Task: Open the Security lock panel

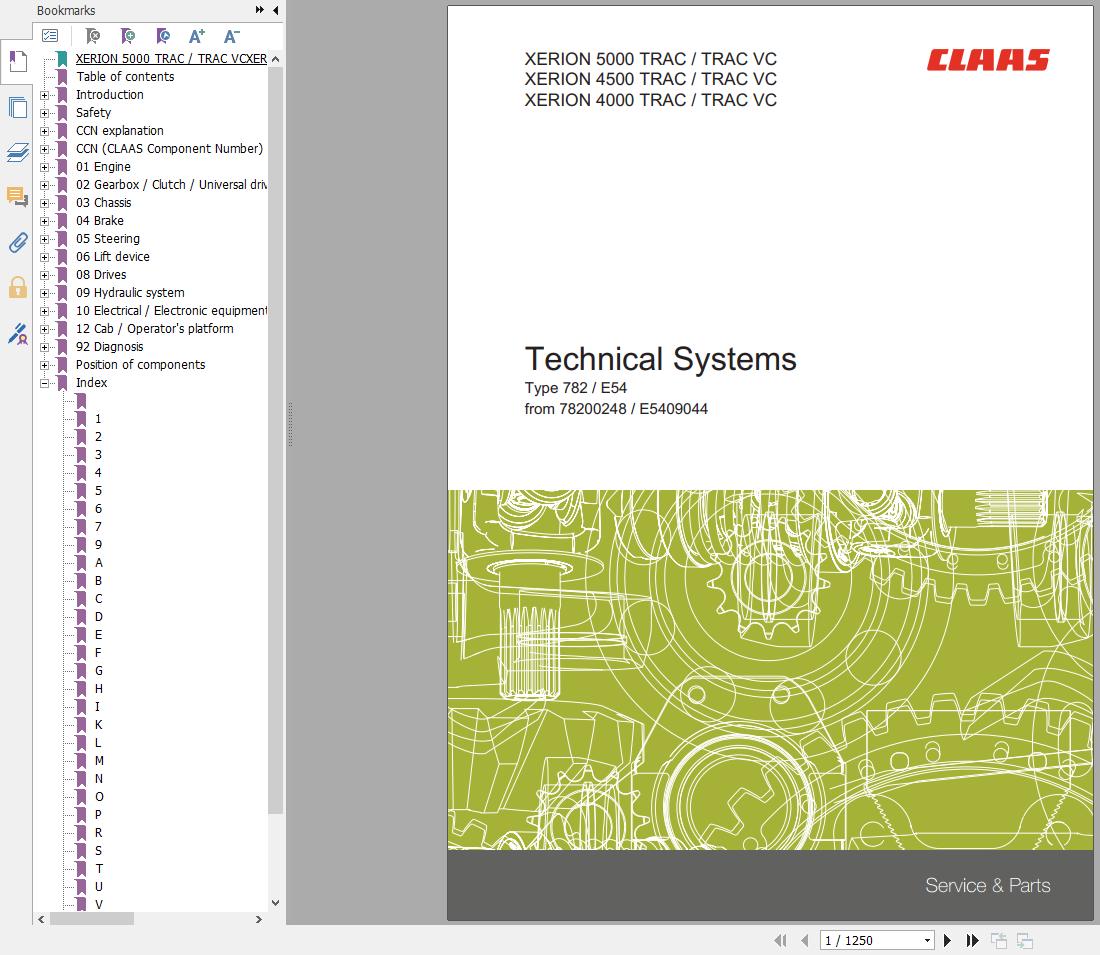Action: click(x=17, y=288)
